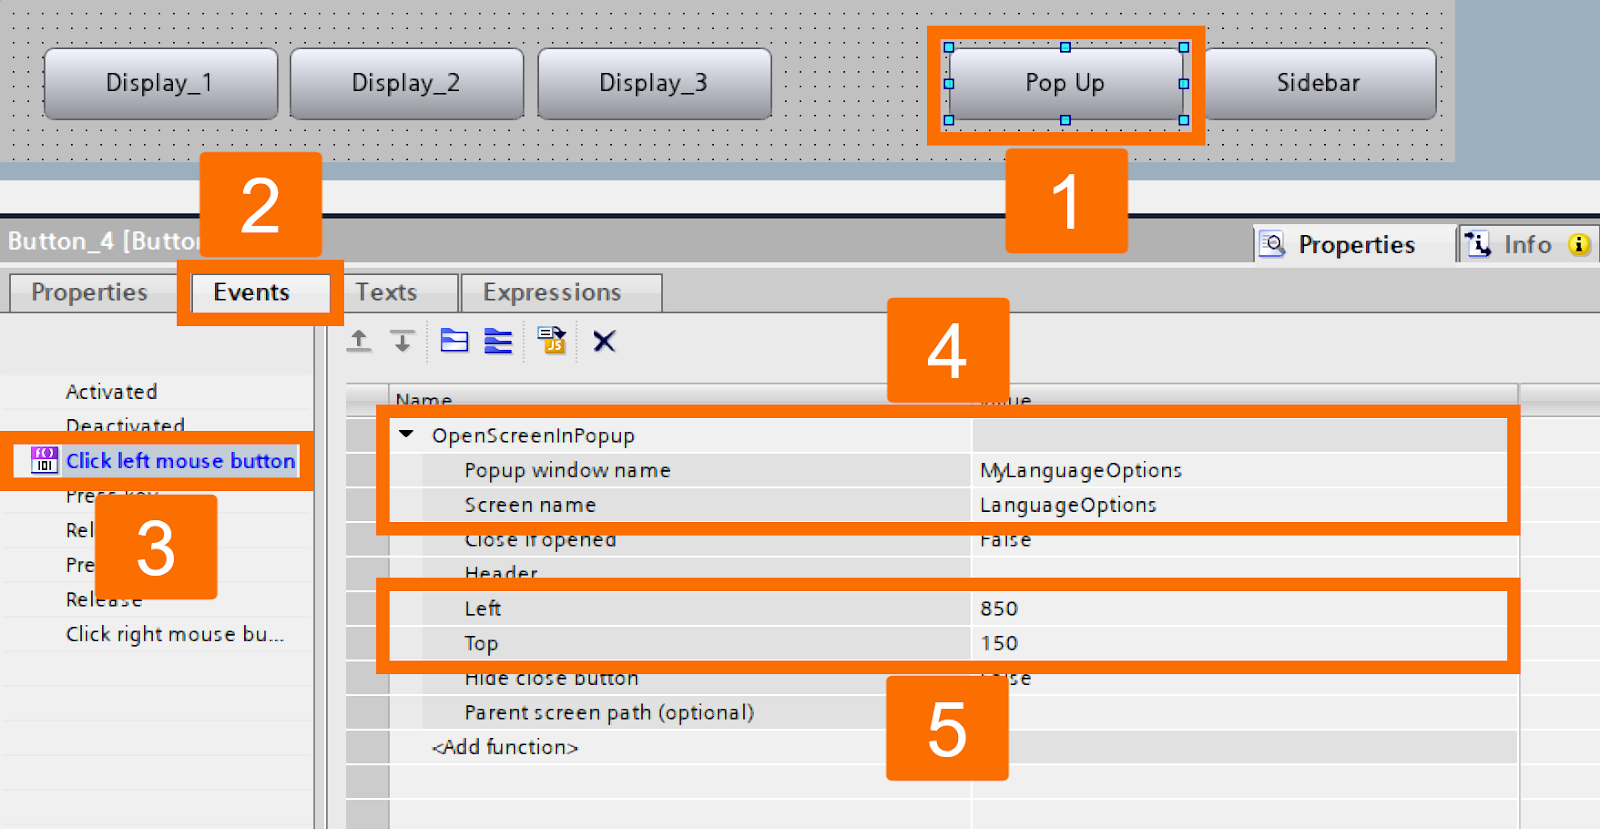
Task: Click the OpenScreenInPopup function name
Action: click(533, 435)
